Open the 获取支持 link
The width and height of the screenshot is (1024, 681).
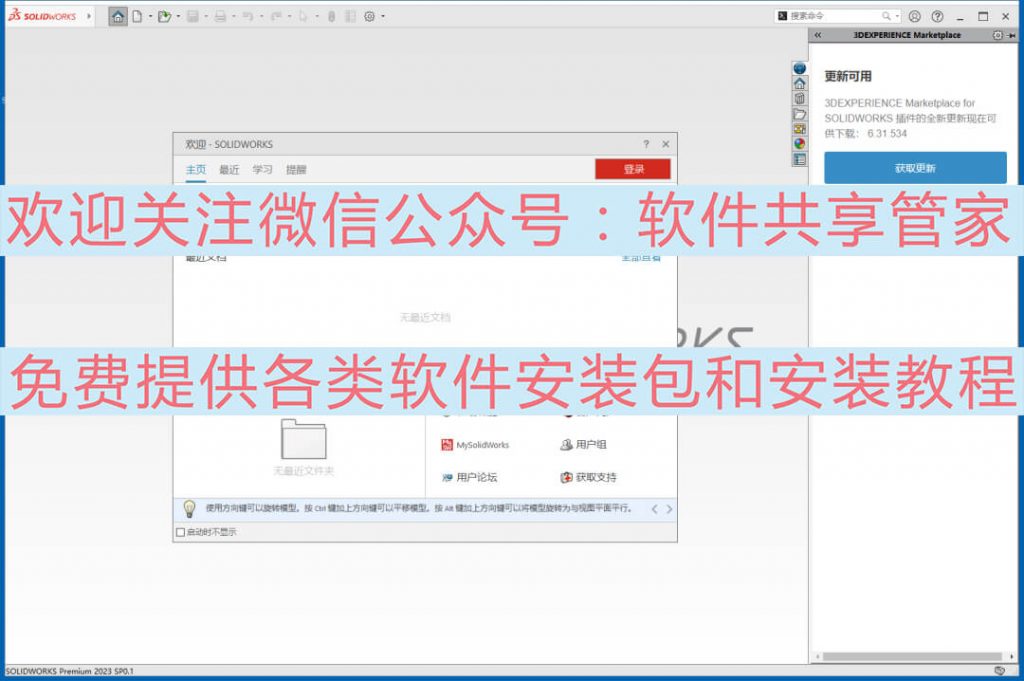coord(588,477)
